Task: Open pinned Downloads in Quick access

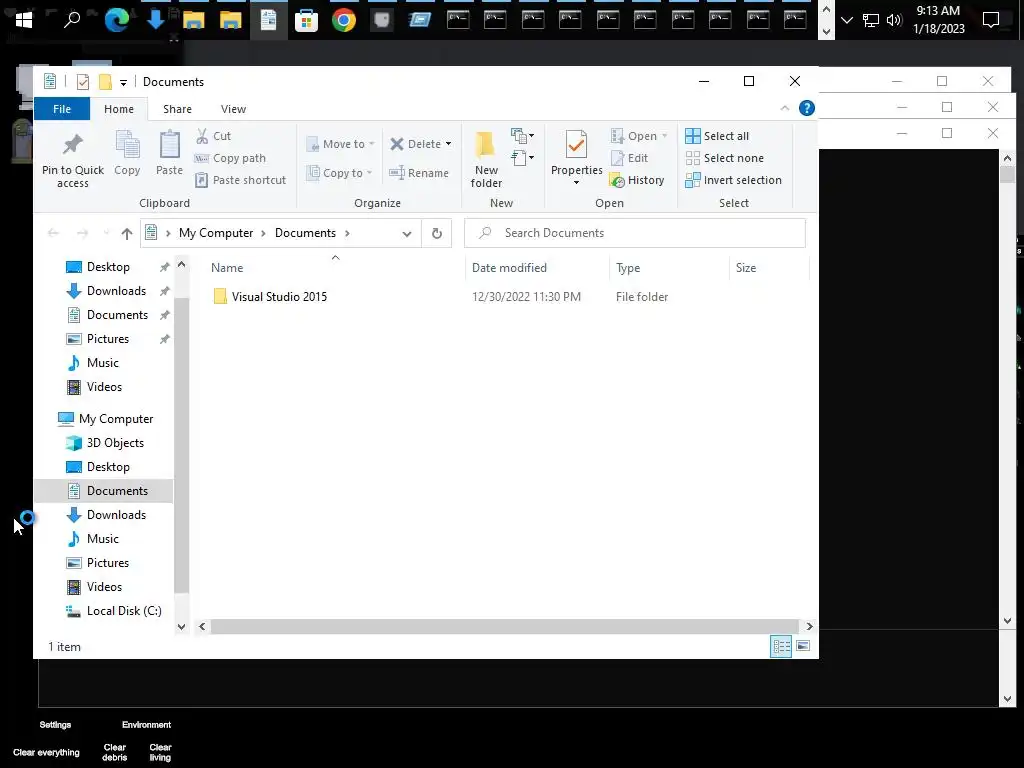Action: pyautogui.click(x=116, y=291)
